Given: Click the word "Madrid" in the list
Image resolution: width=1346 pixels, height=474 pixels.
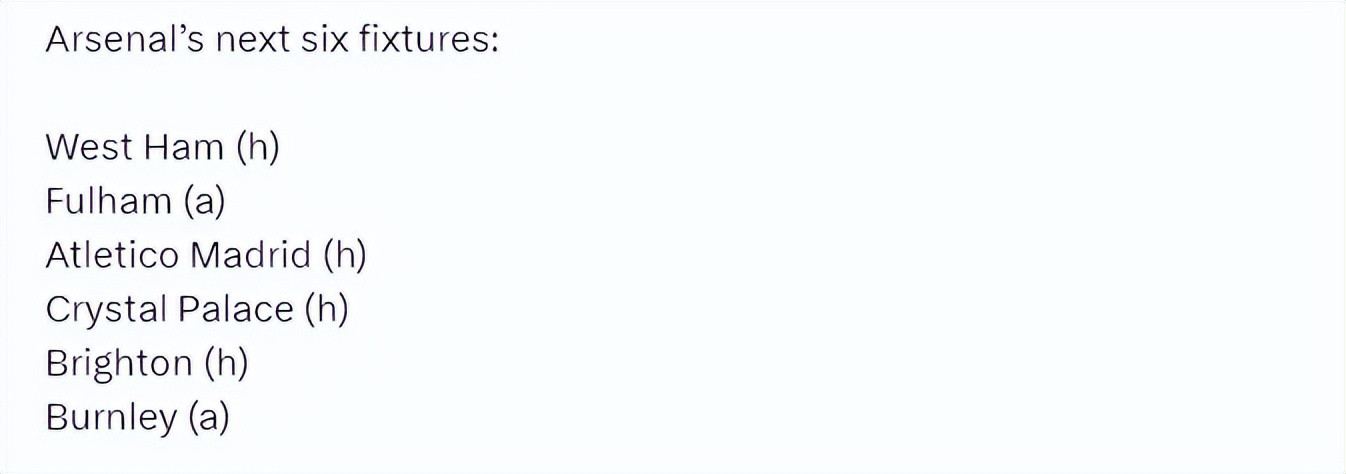Looking at the screenshot, I should pyautogui.click(x=250, y=256).
